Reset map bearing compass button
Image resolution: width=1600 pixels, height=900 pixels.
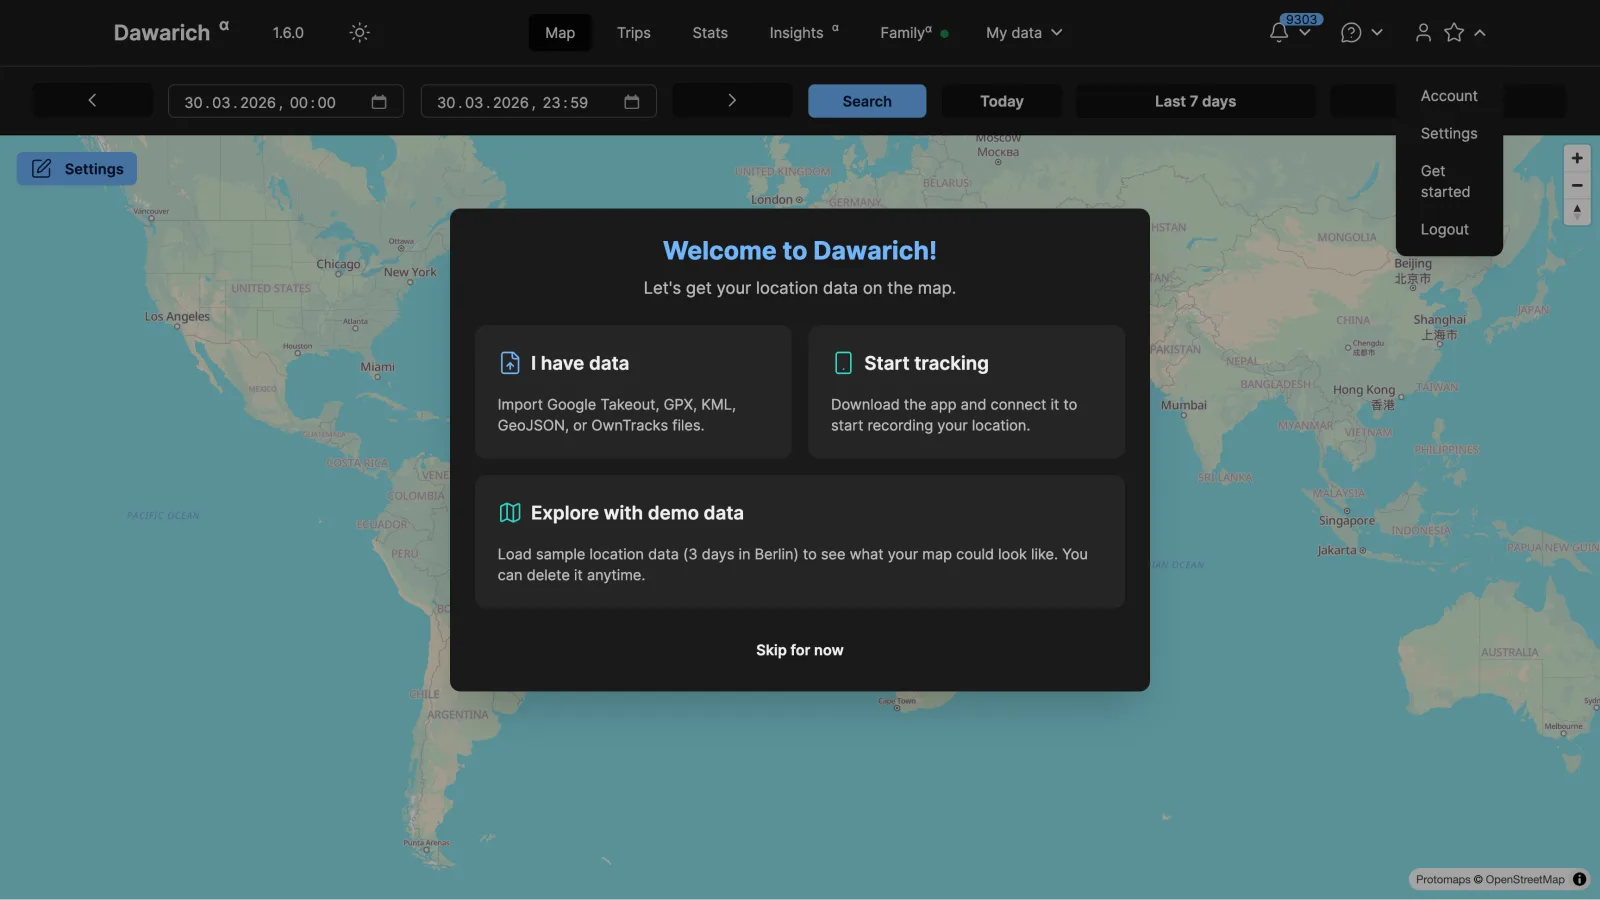coord(1577,212)
